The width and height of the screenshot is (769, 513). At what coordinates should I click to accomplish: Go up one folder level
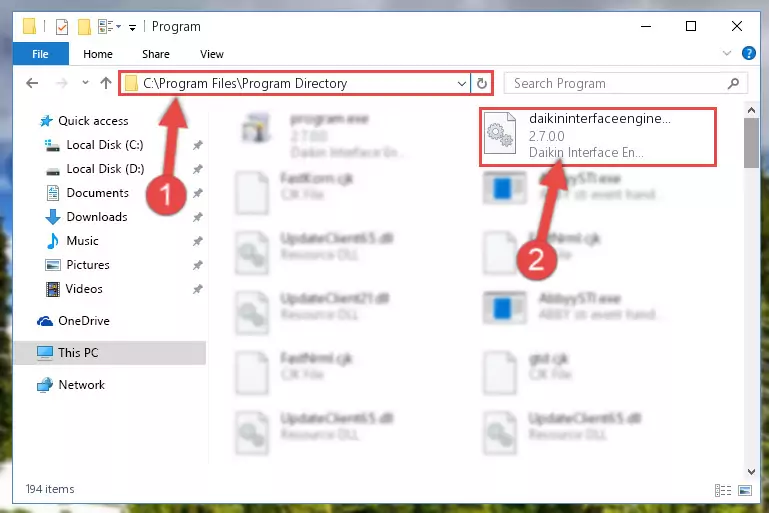[105, 83]
